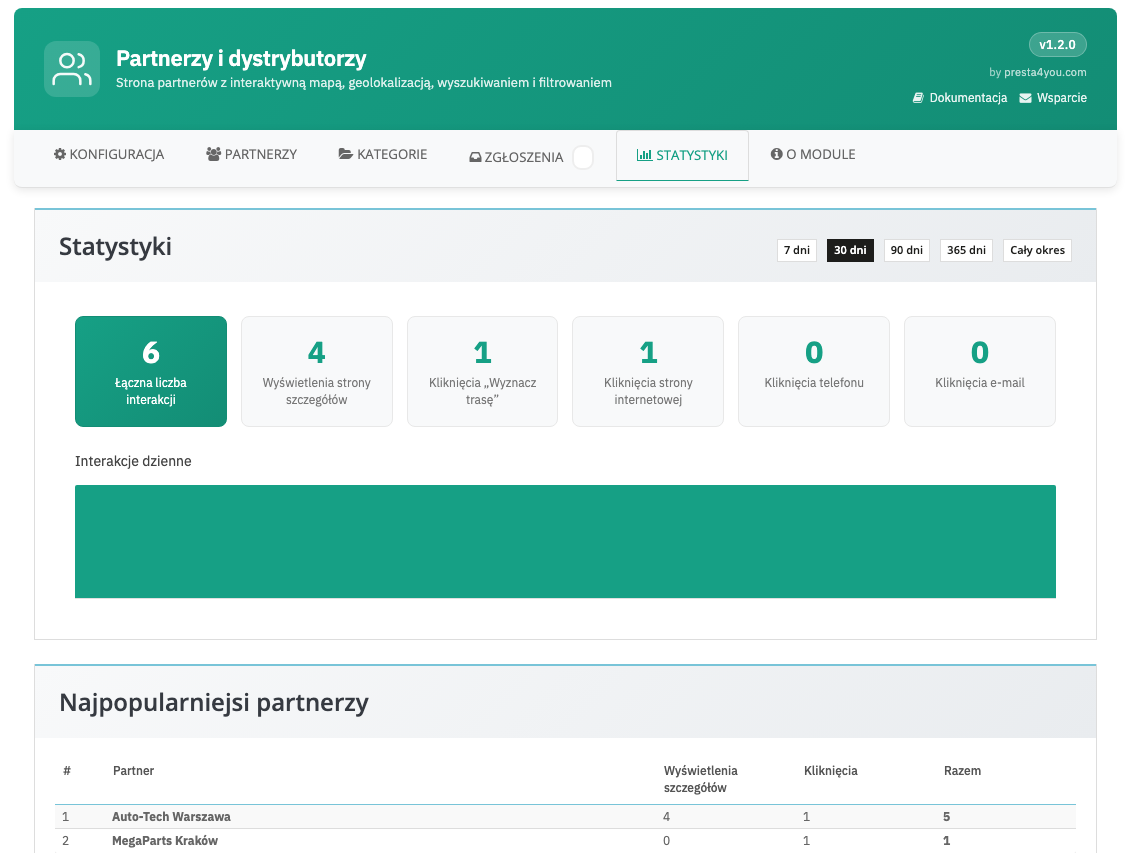The height and width of the screenshot is (853, 1128).
Task: Click the Kliknięcia column header in the table
Action: [x=831, y=771]
